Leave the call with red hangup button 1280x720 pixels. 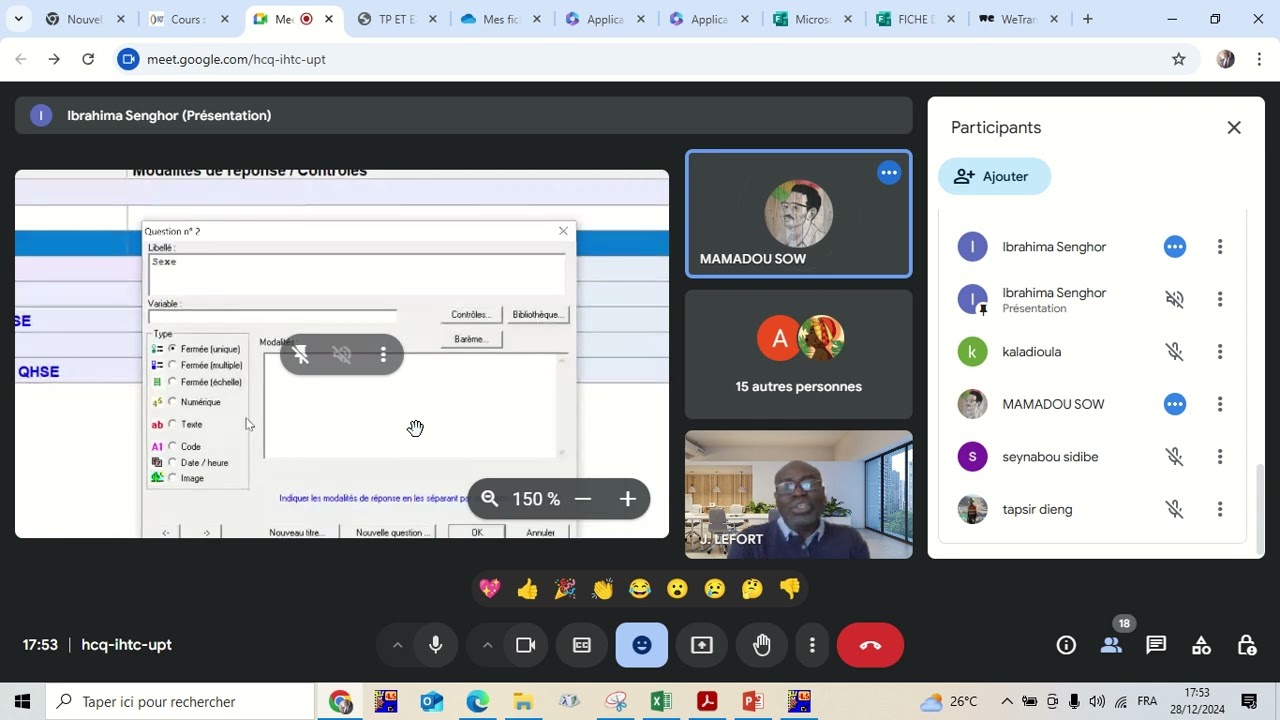870,645
